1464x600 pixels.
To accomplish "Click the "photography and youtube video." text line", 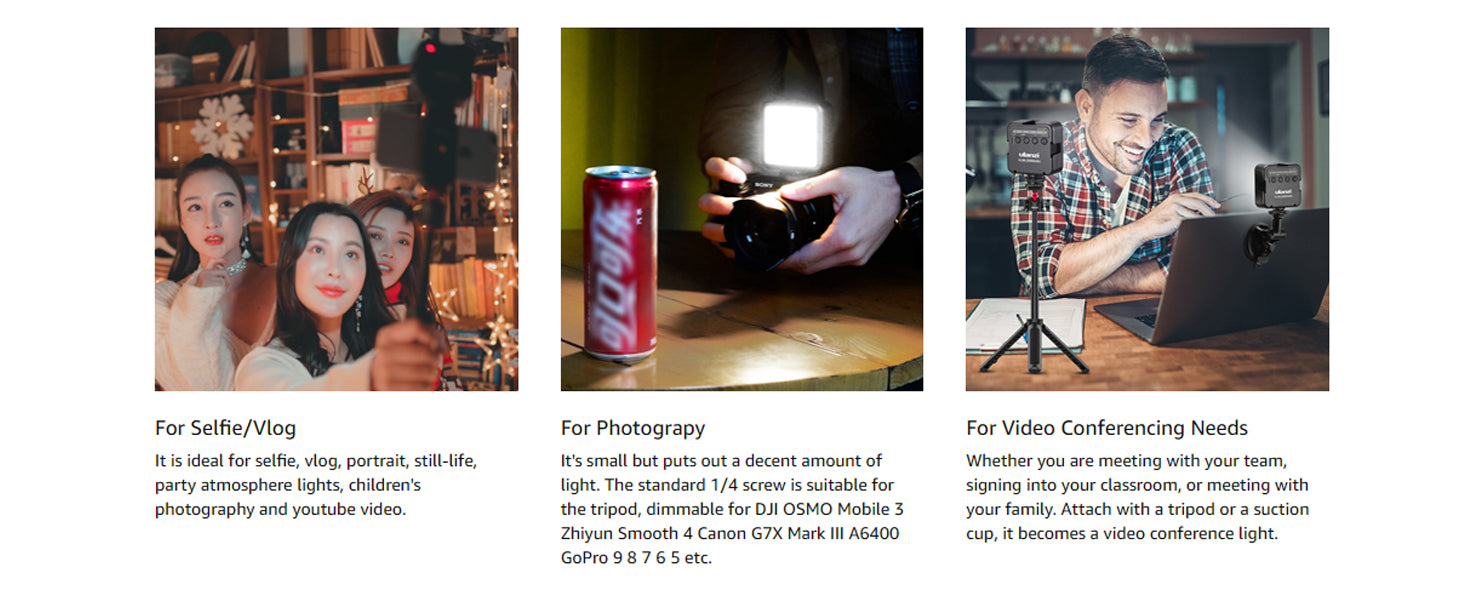I will [x=280, y=509].
